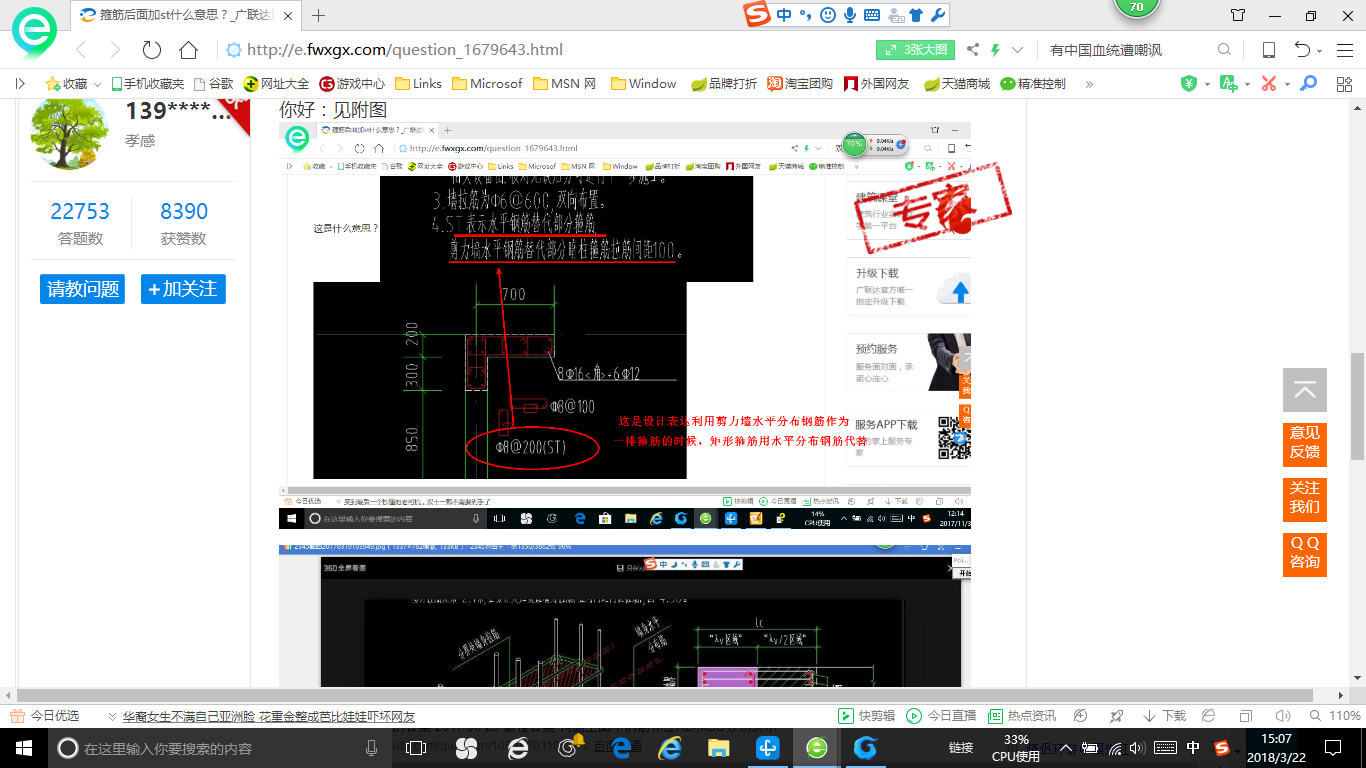Open the 谷歌 bookmark
The height and width of the screenshot is (768, 1366).
point(213,84)
